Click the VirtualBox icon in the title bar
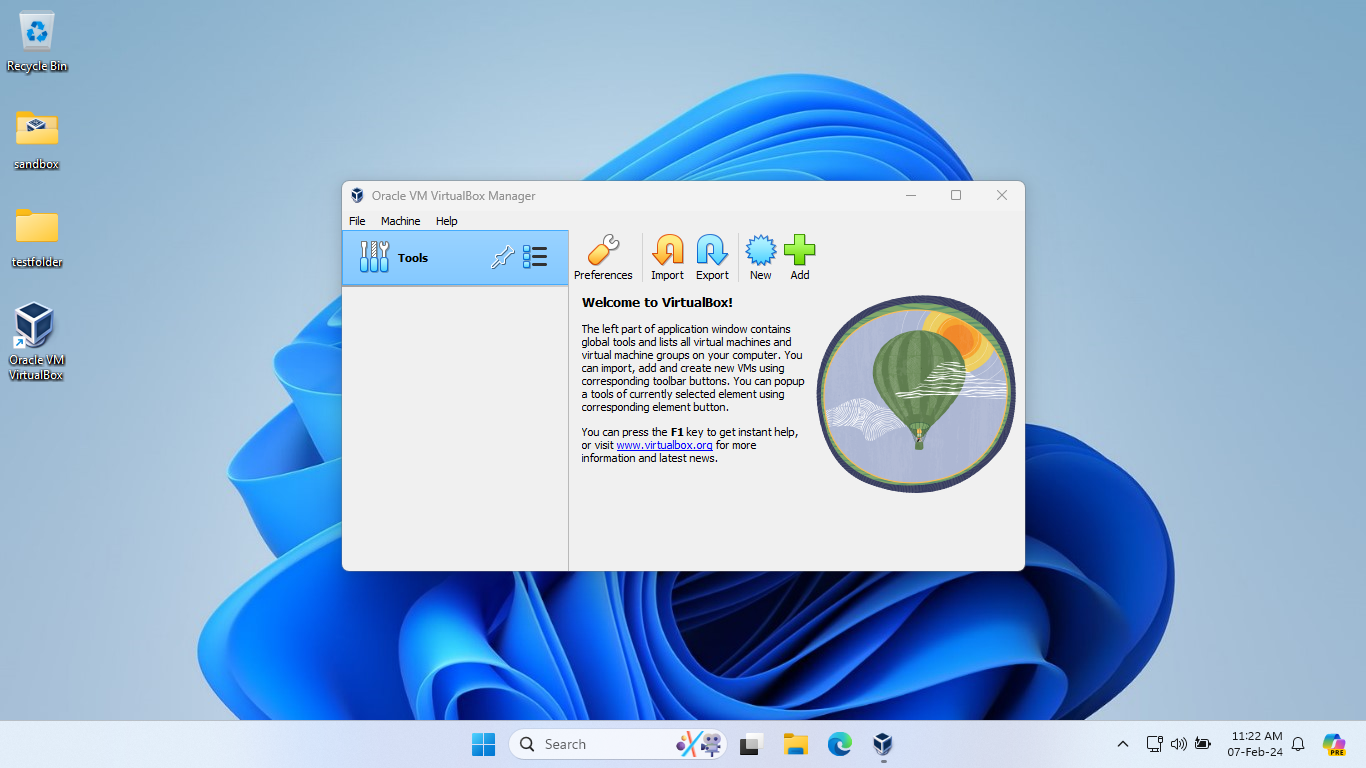The width and height of the screenshot is (1366, 768). coord(357,196)
